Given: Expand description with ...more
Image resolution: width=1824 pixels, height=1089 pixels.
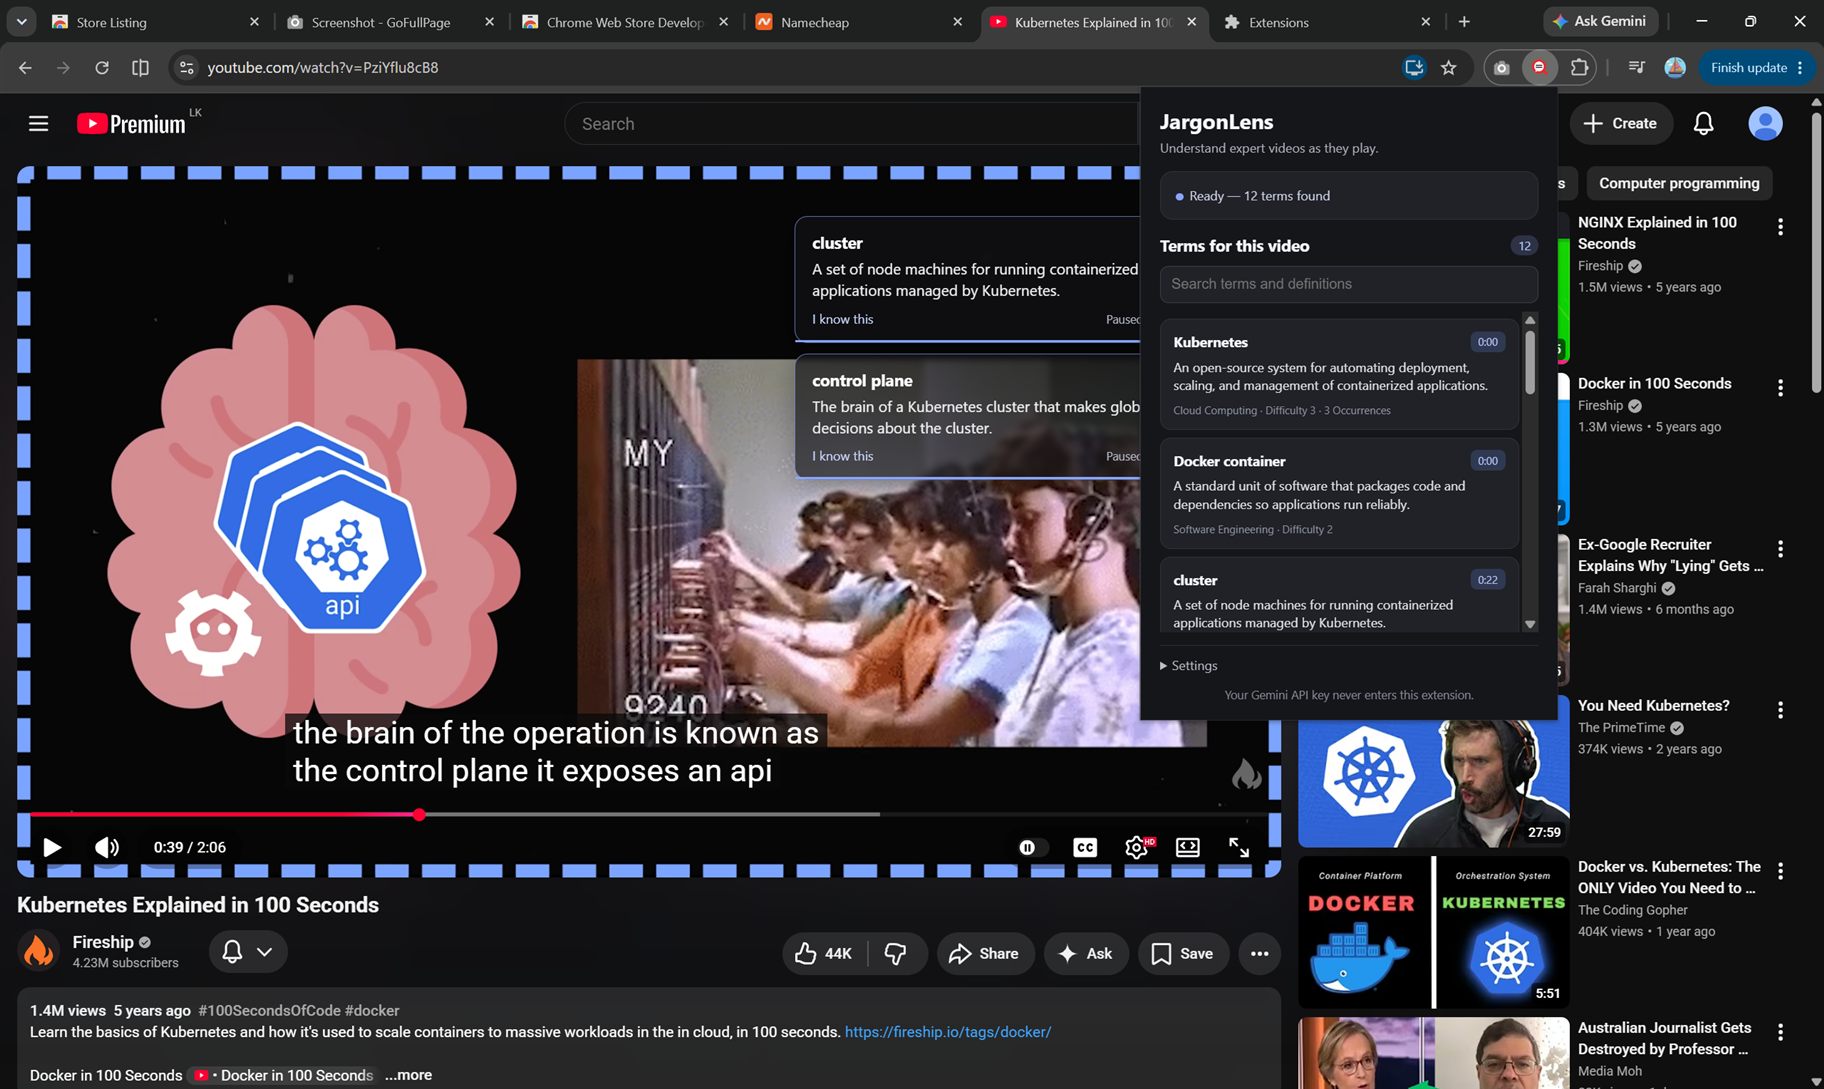Looking at the screenshot, I should coord(408,1075).
